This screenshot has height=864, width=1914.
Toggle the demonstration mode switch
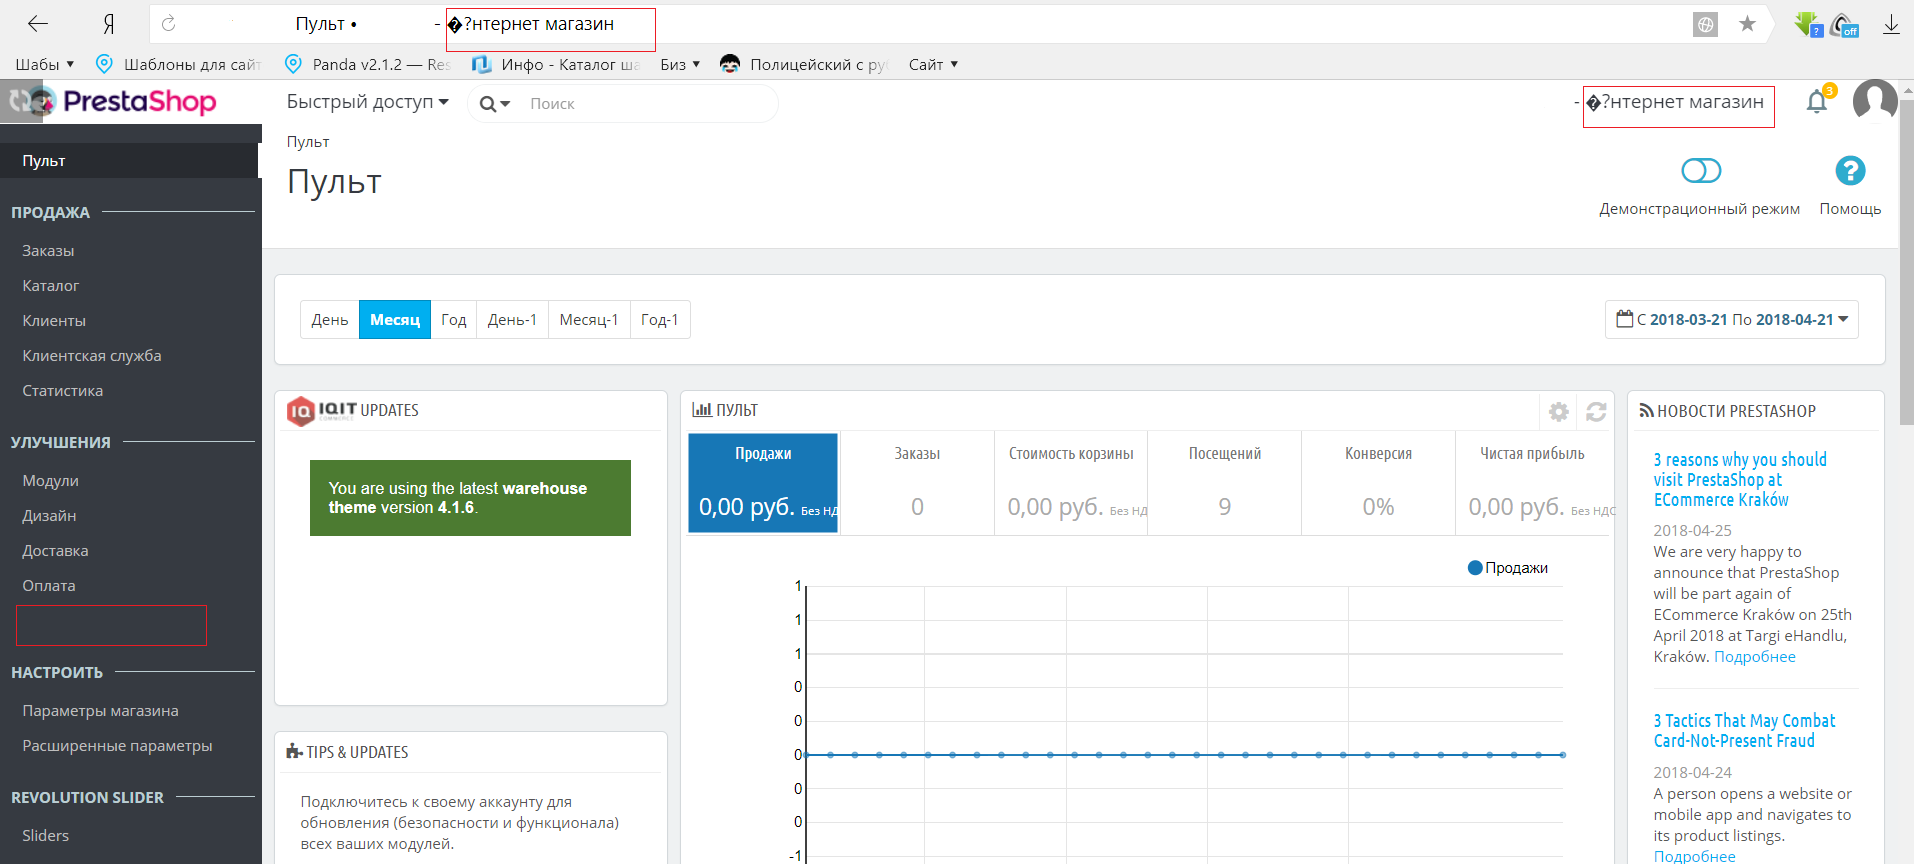[1701, 171]
